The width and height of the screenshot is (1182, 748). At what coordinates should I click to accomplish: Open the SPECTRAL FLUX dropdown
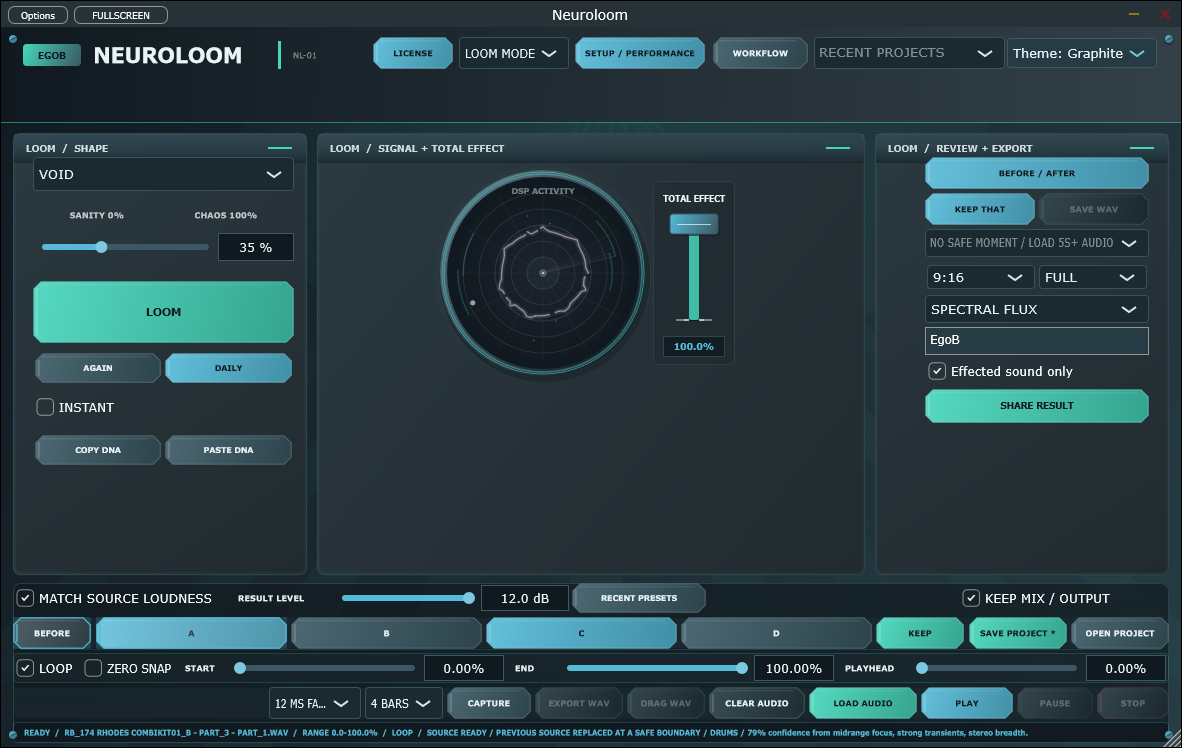click(1037, 309)
